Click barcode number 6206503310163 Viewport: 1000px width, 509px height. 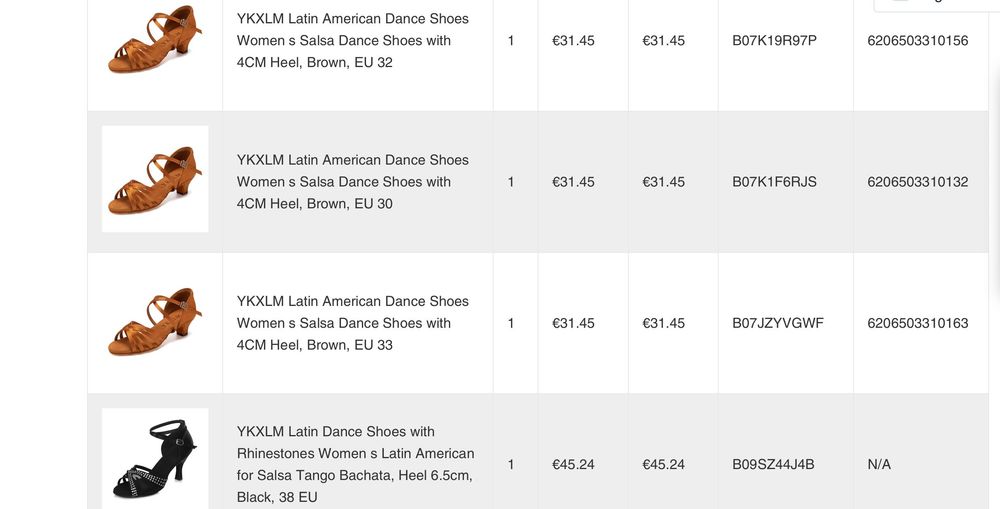pos(917,323)
